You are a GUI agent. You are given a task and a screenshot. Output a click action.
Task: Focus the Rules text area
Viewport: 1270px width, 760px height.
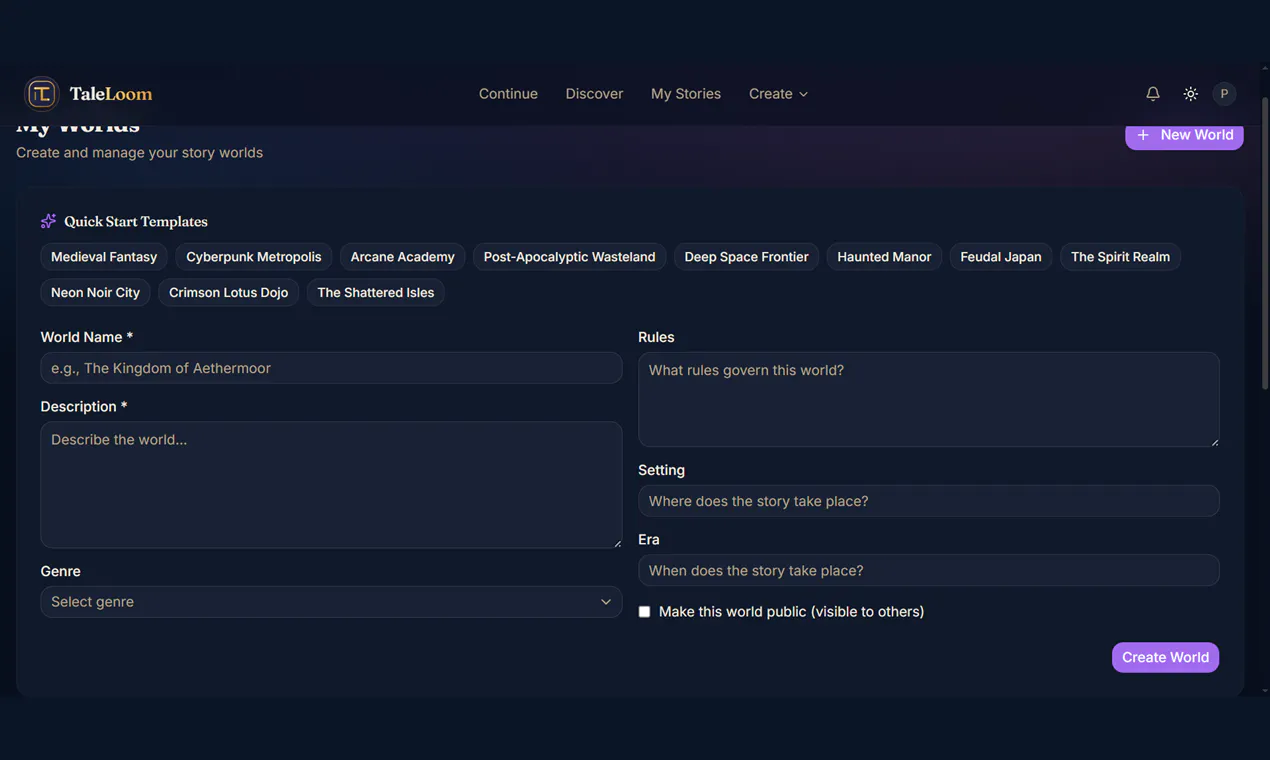tap(929, 399)
